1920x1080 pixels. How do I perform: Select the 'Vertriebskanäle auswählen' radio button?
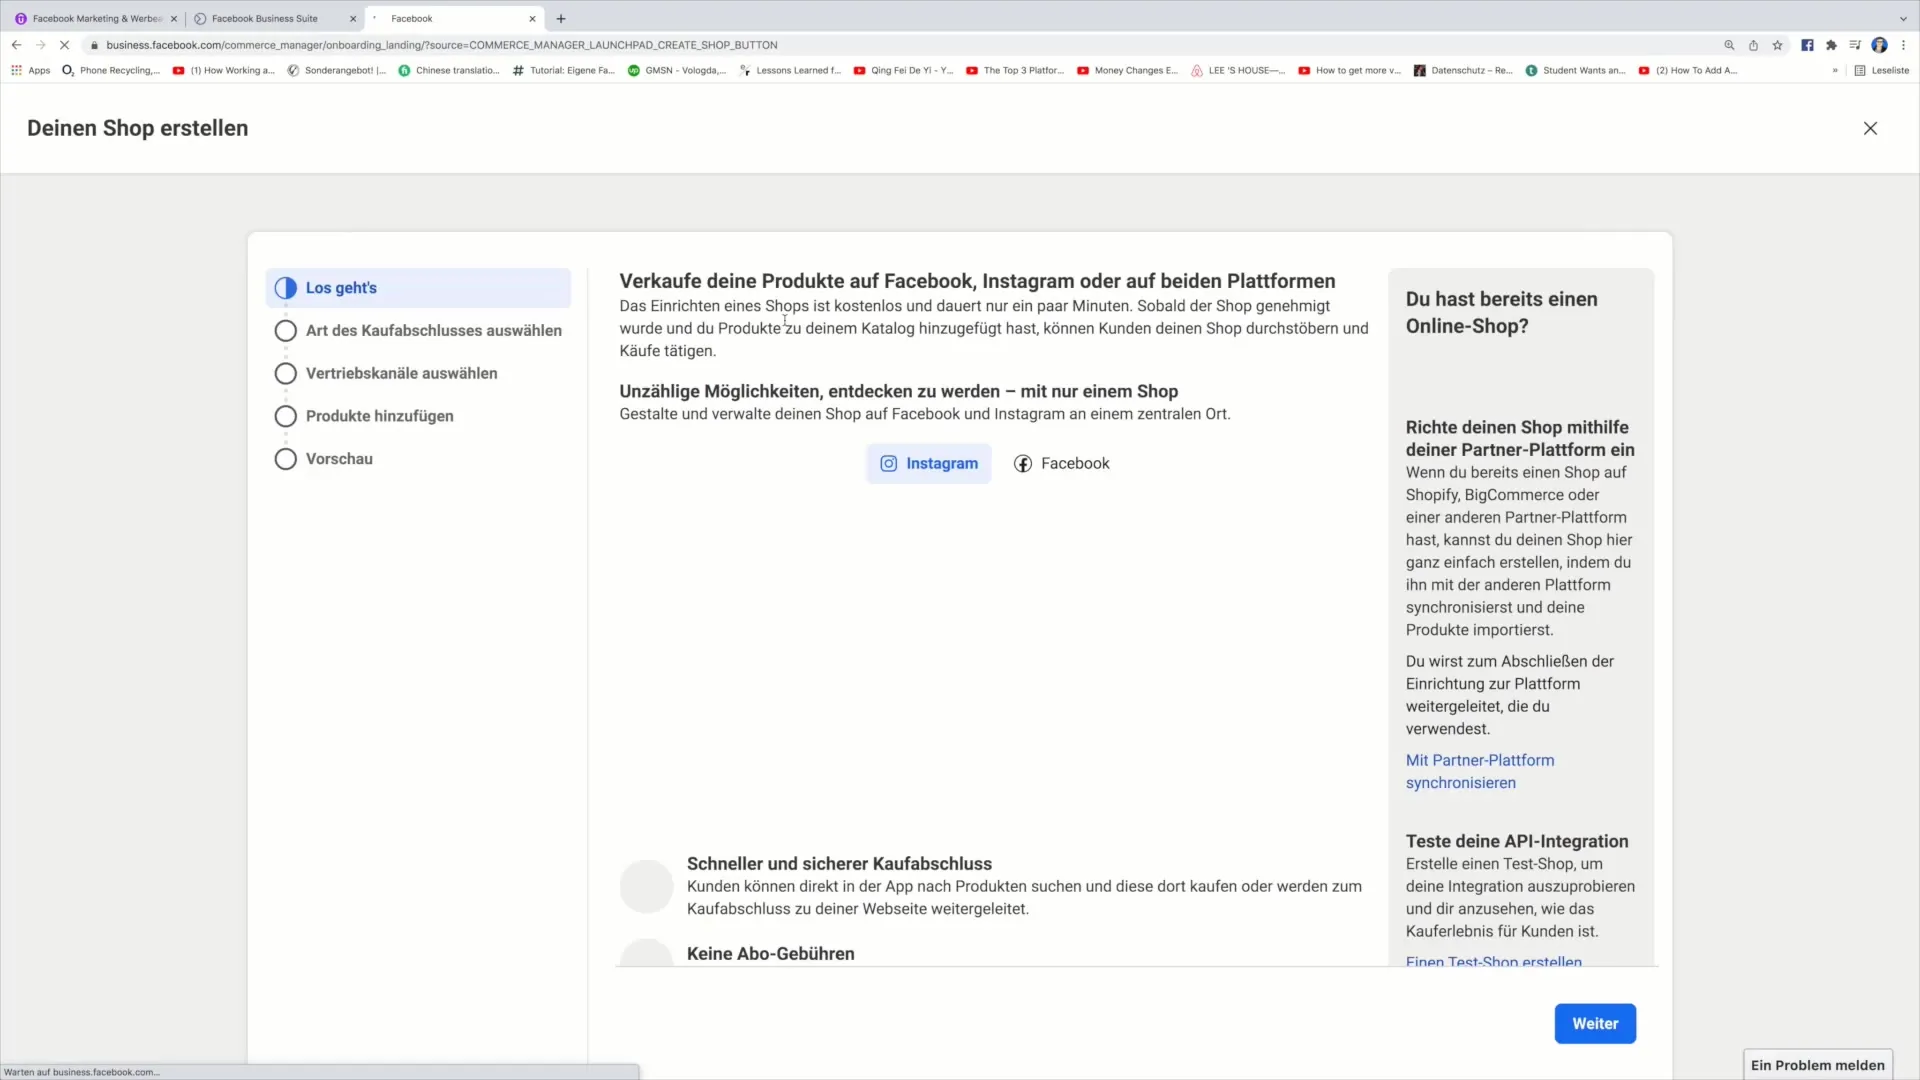coord(285,372)
